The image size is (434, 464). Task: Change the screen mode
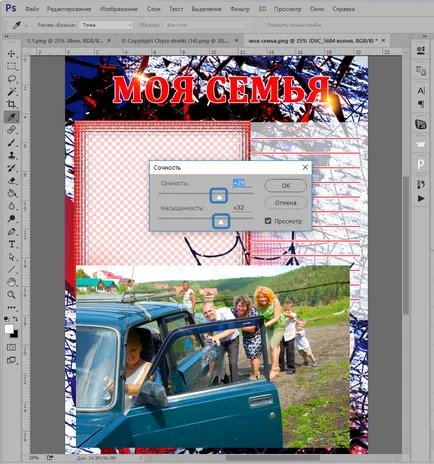11,360
